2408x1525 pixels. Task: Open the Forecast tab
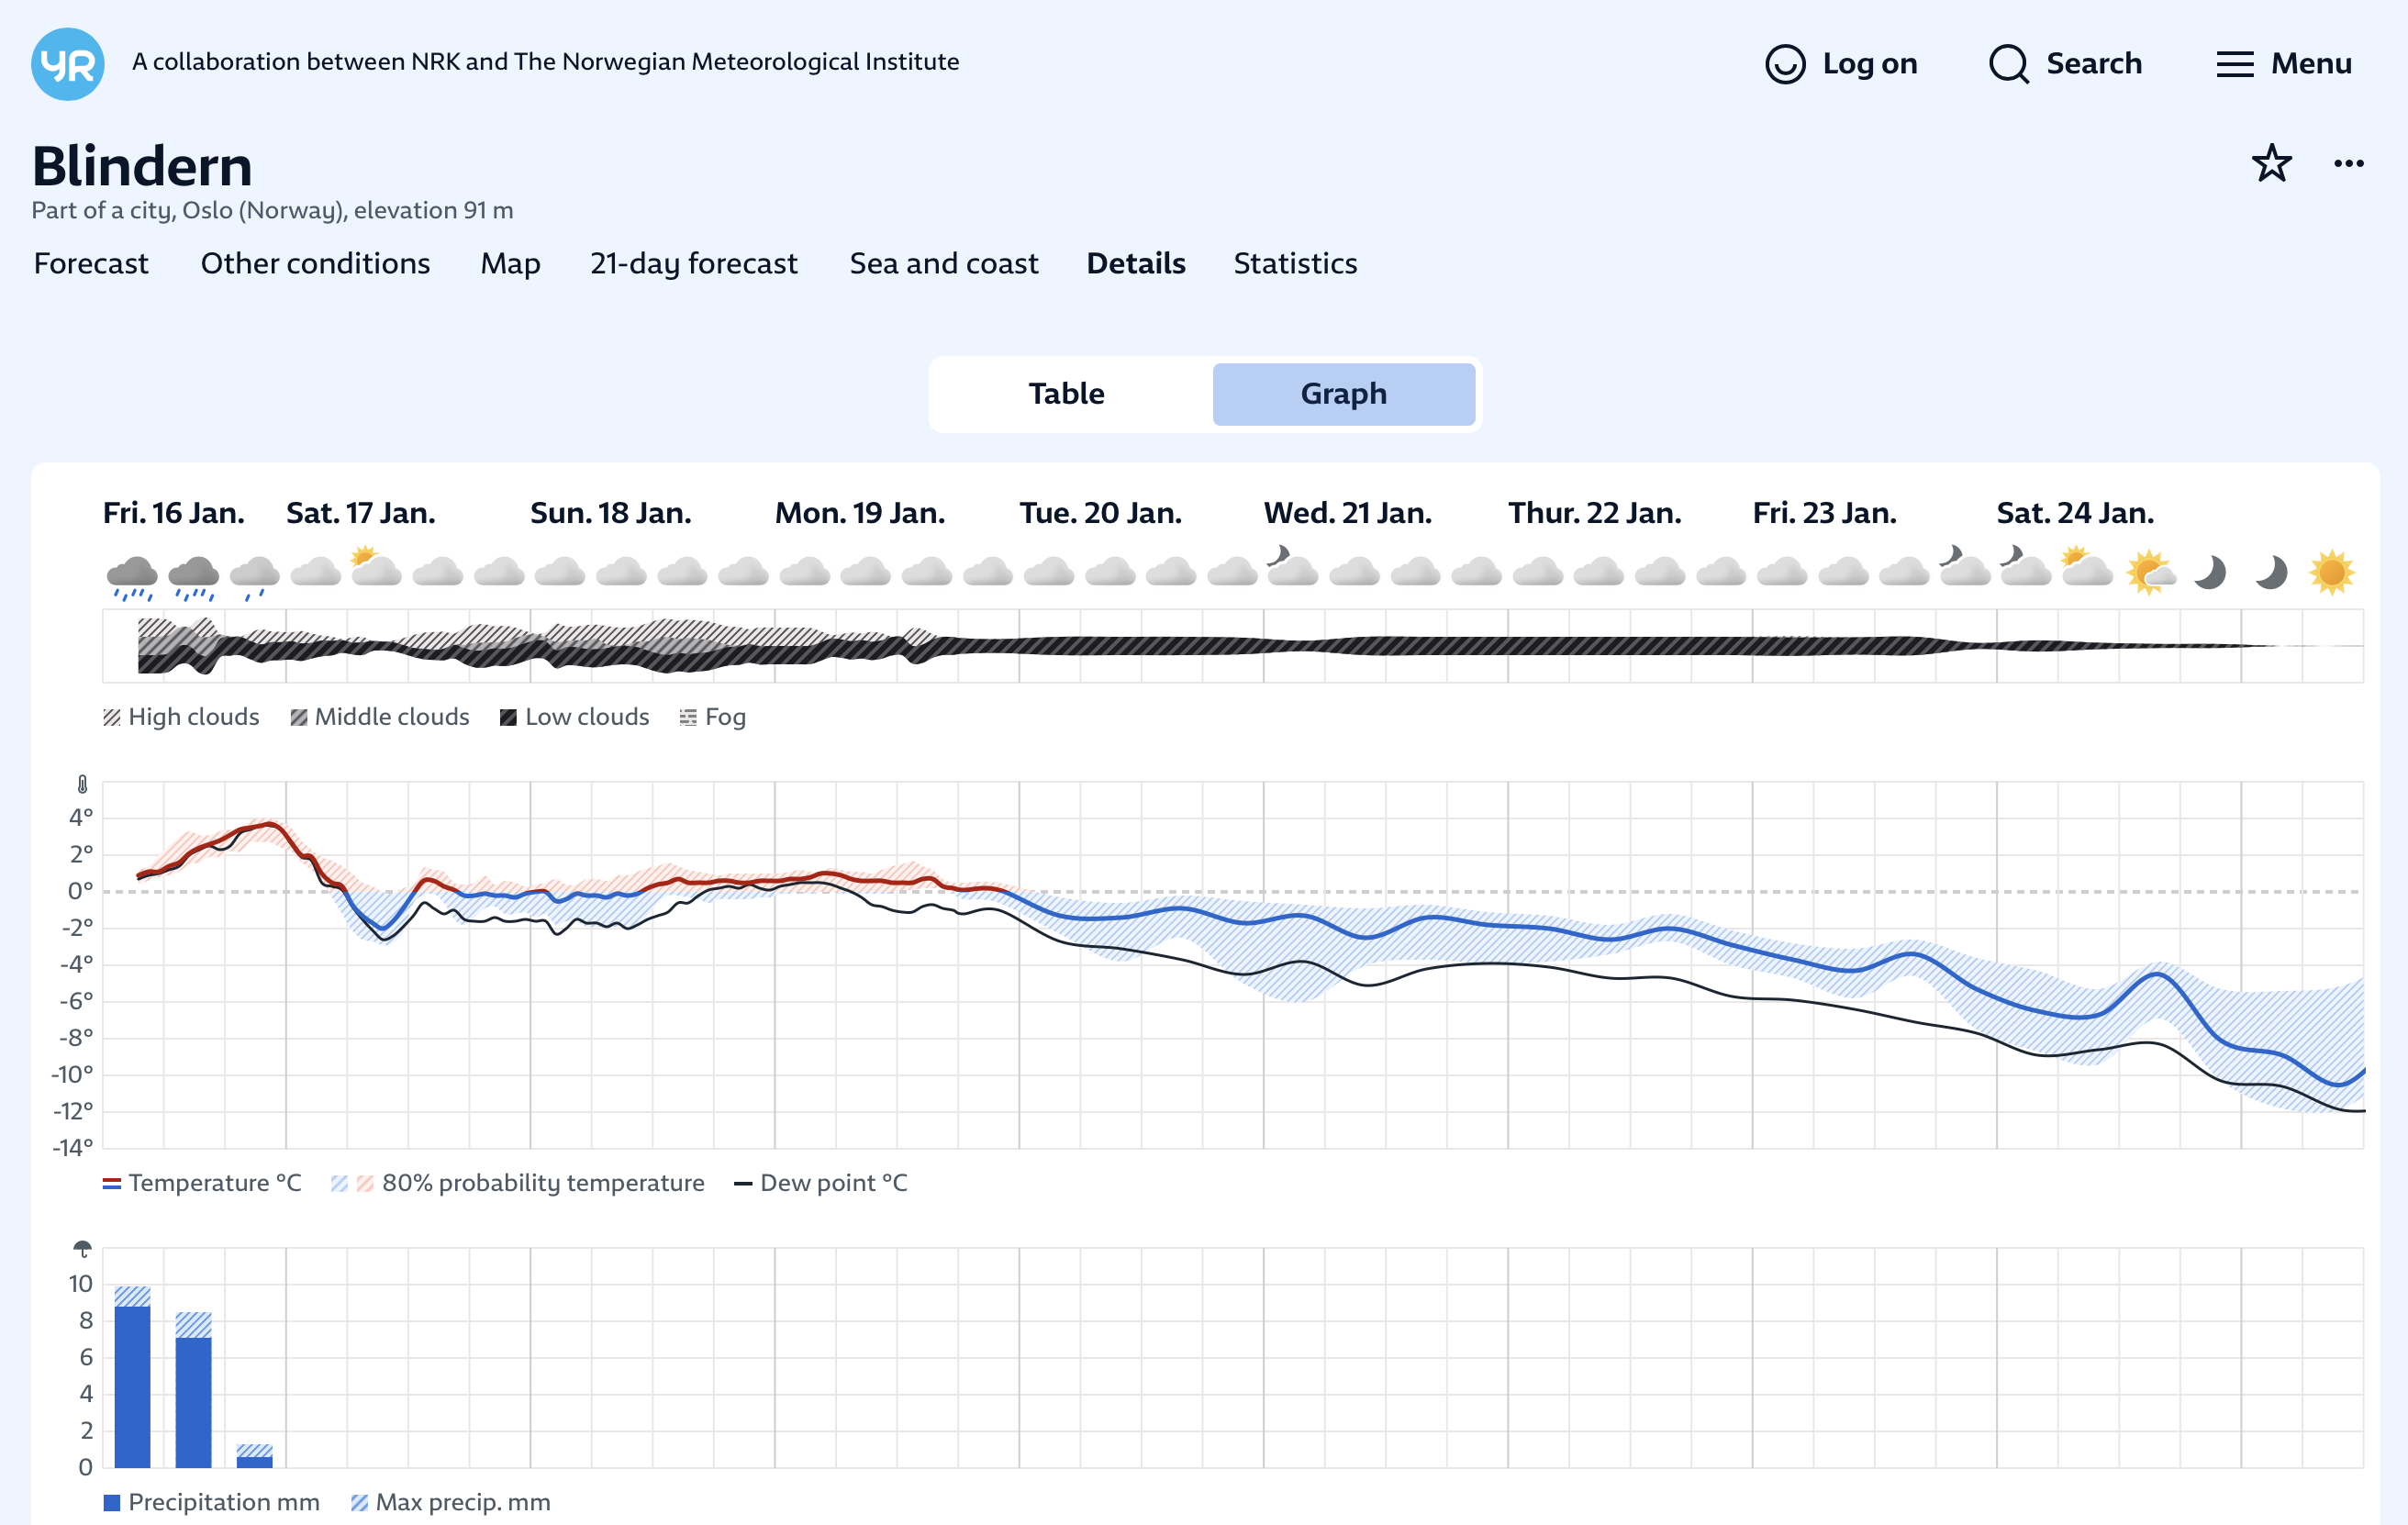[x=91, y=263]
